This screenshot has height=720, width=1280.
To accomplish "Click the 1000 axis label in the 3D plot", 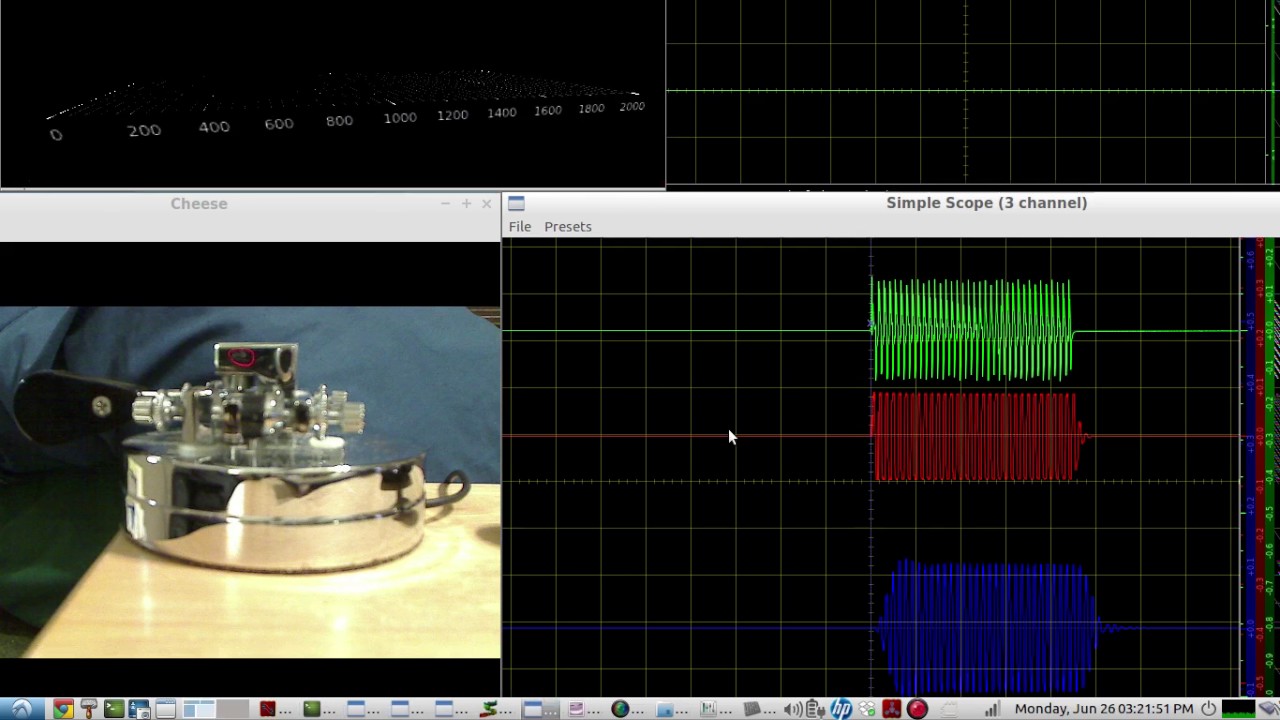I will coord(400,118).
